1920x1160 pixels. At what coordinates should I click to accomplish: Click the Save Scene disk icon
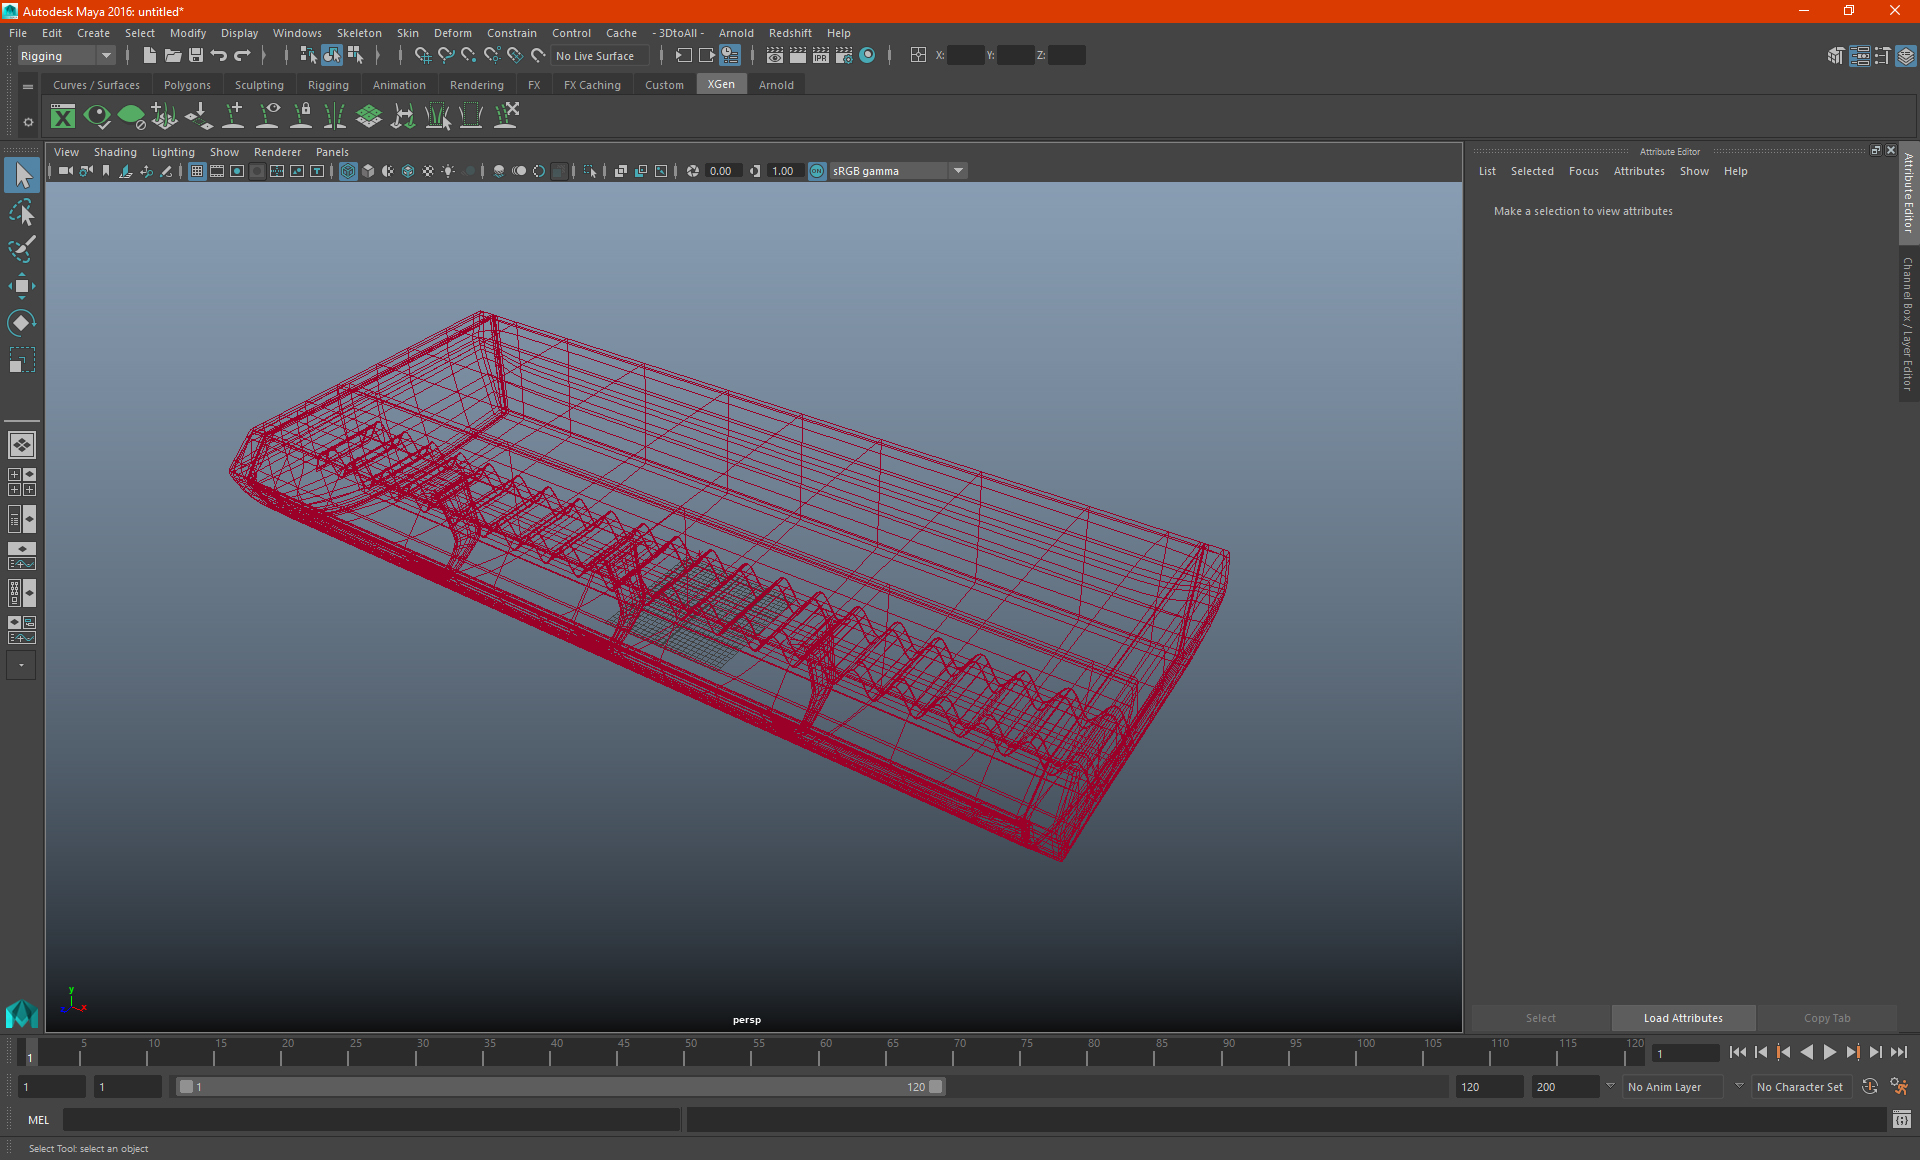196,56
